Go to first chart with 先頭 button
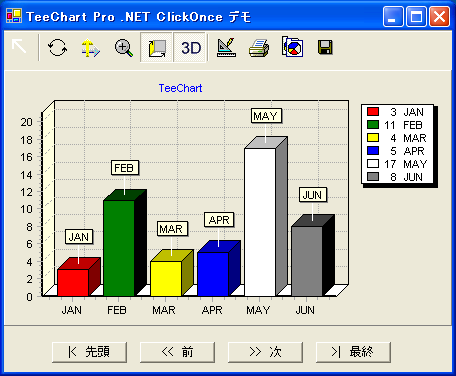The image size is (456, 376). (89, 352)
